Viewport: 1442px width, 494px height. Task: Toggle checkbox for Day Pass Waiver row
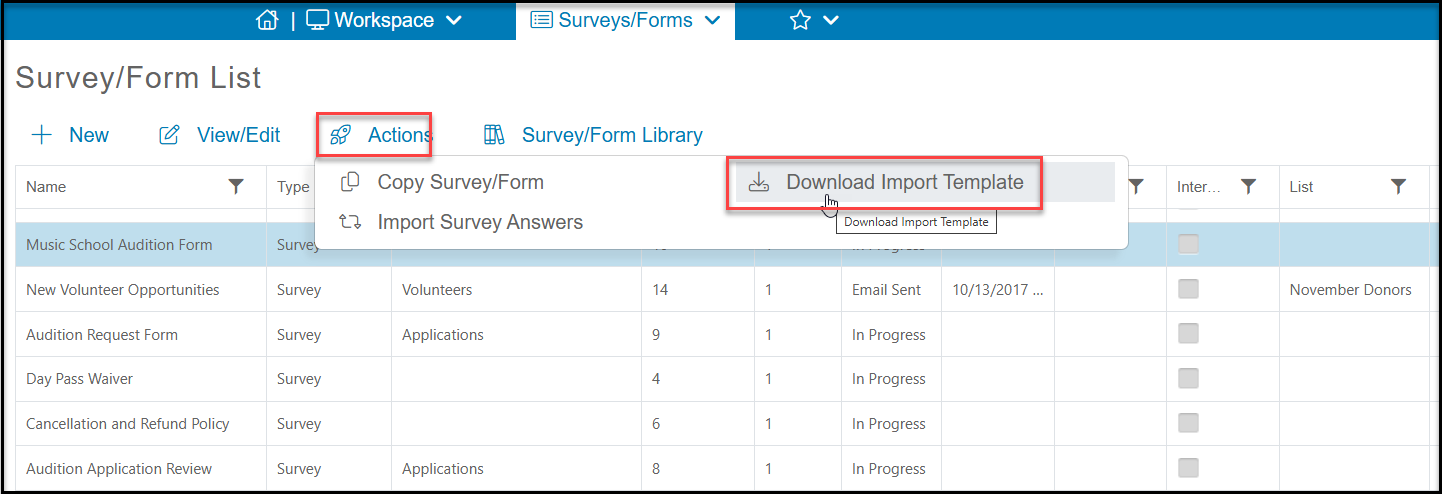point(1188,378)
